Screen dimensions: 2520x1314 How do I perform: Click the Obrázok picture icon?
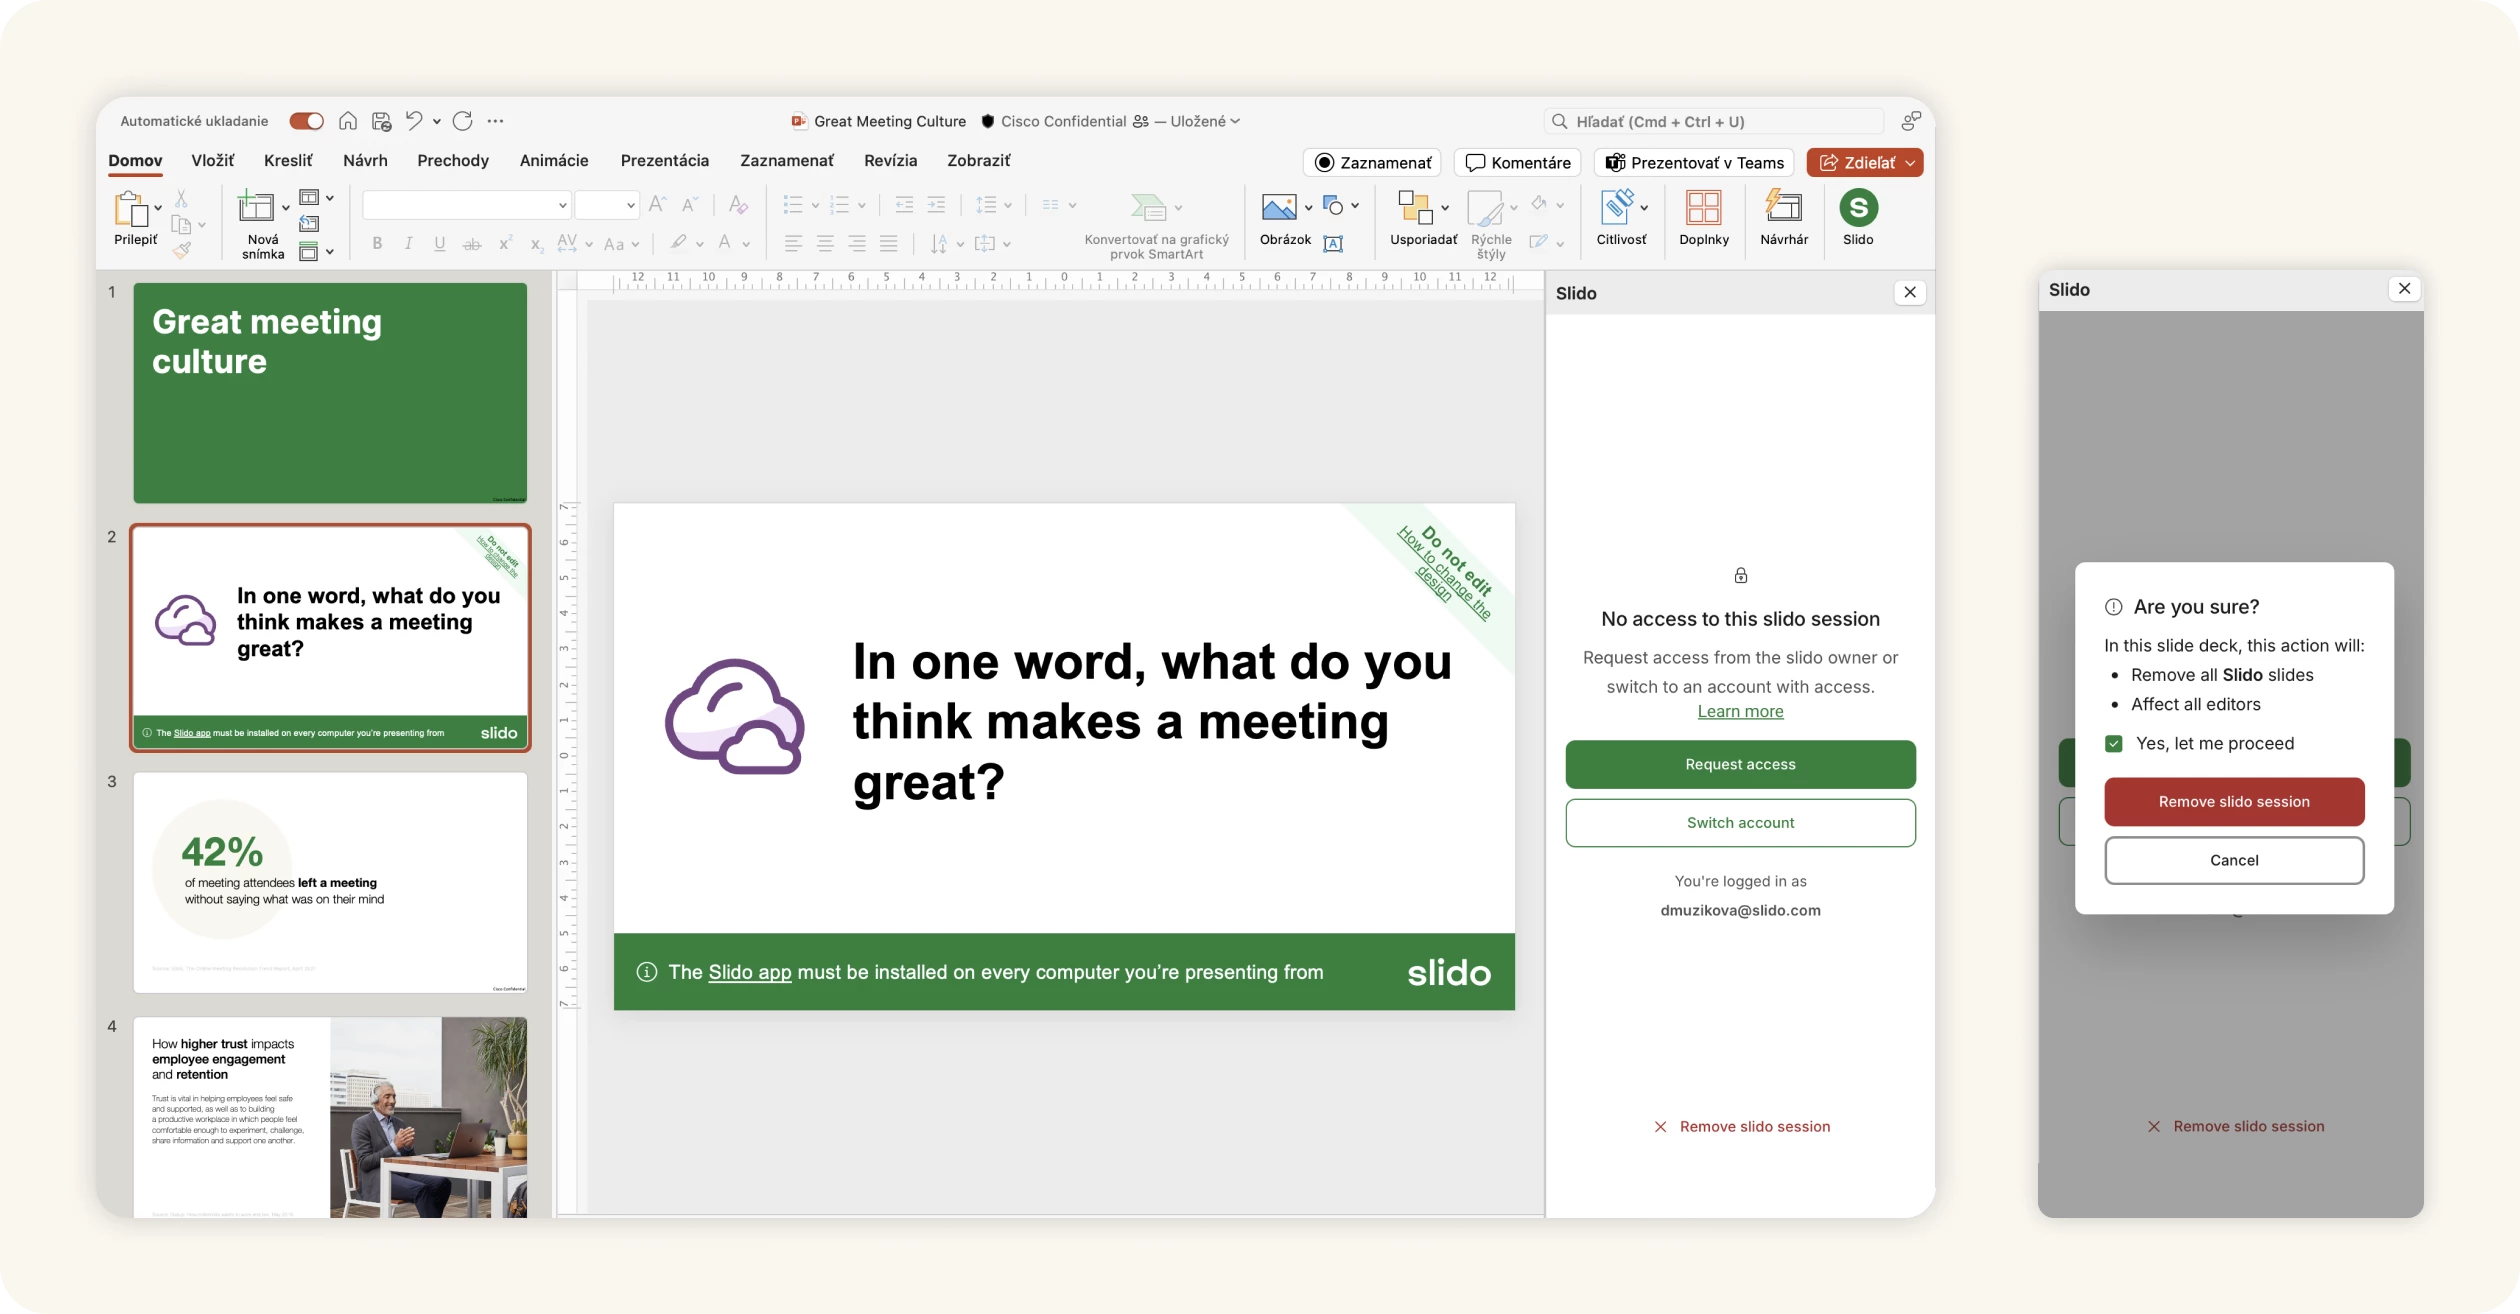pos(1279,207)
